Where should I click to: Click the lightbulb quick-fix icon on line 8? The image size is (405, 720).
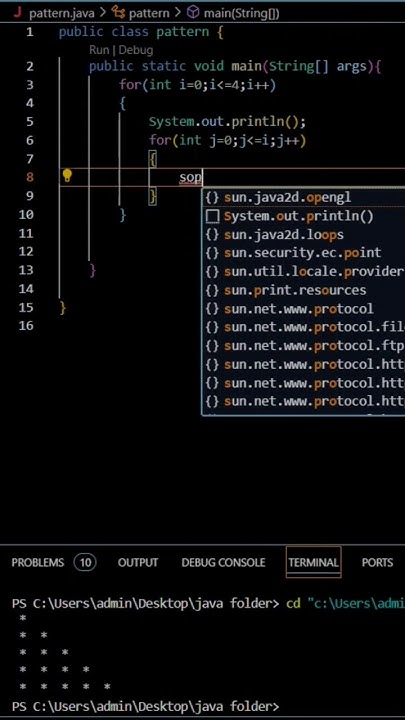click(67, 176)
